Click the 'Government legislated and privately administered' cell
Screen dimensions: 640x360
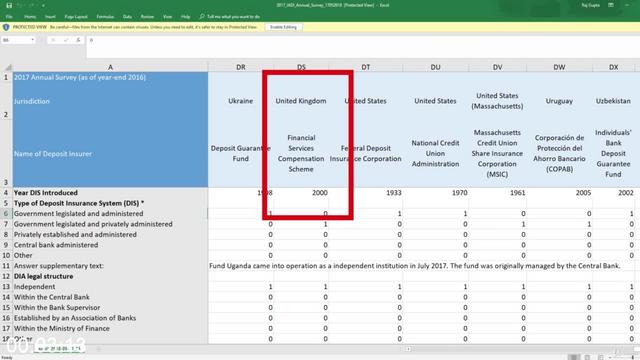tap(110, 224)
